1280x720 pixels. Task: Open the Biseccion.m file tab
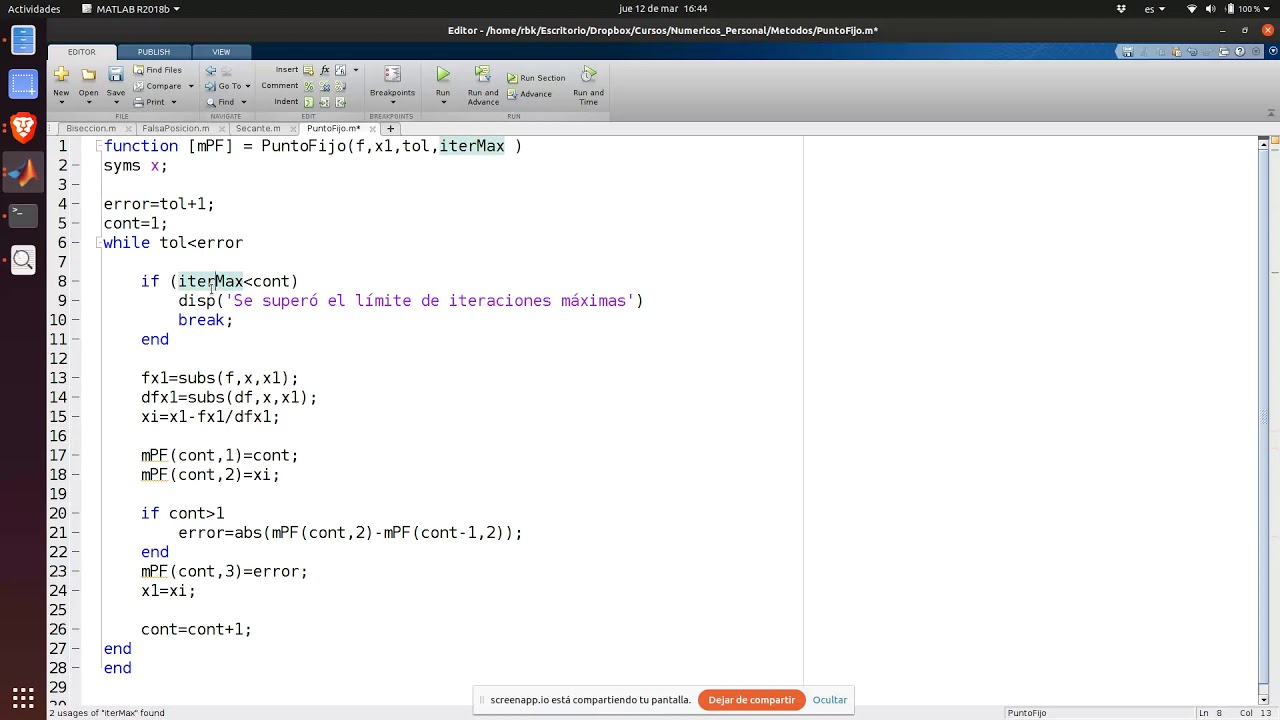click(x=91, y=128)
